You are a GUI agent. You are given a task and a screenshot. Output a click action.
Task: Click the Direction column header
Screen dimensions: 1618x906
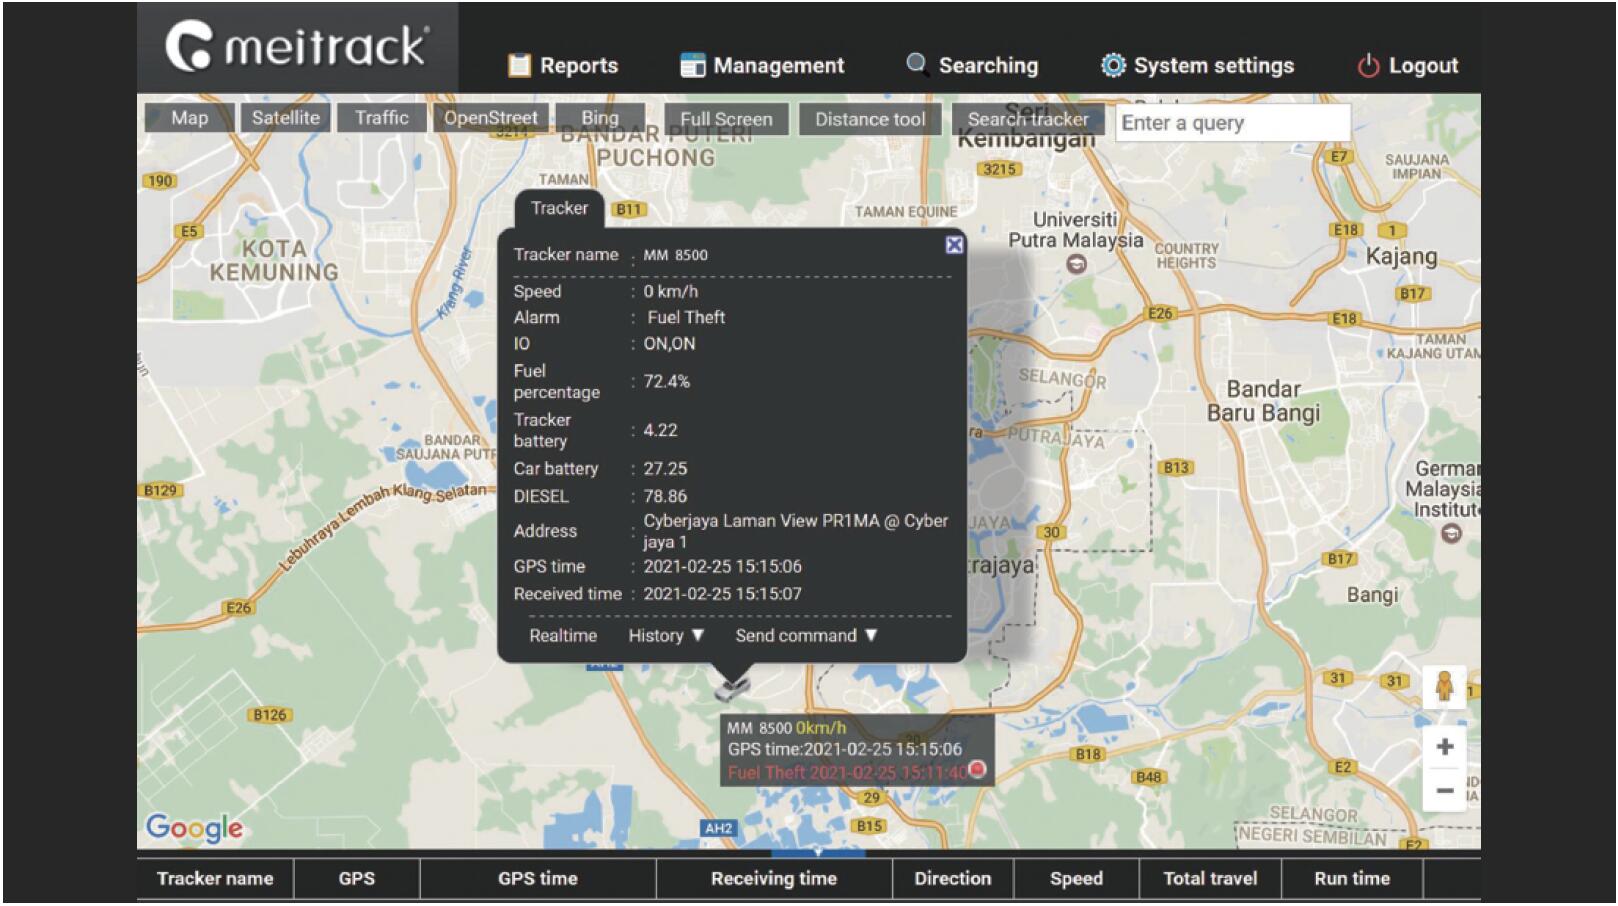pyautogui.click(x=953, y=879)
